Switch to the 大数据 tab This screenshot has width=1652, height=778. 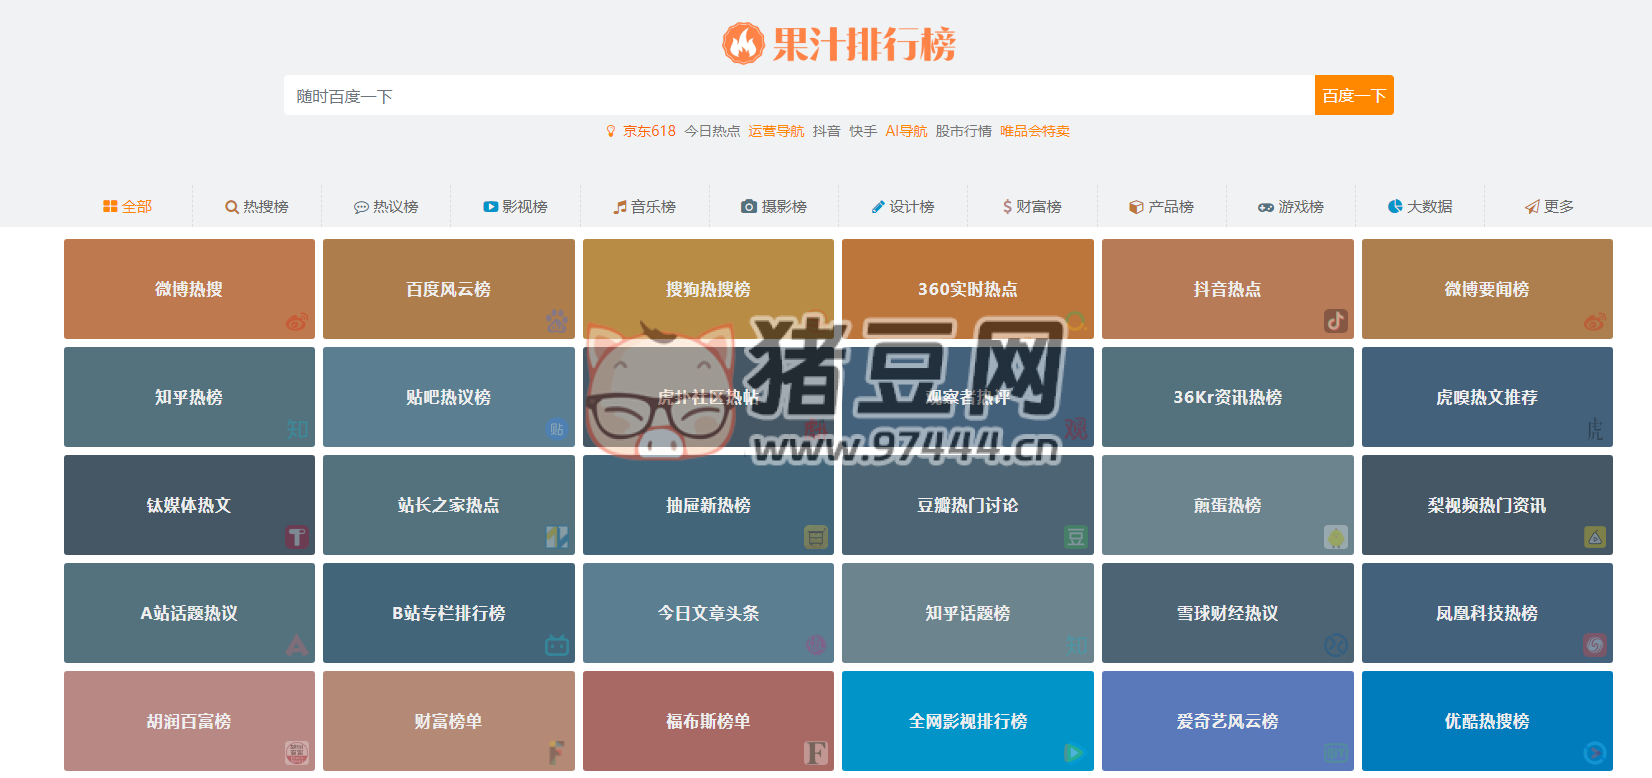[x=1420, y=207]
